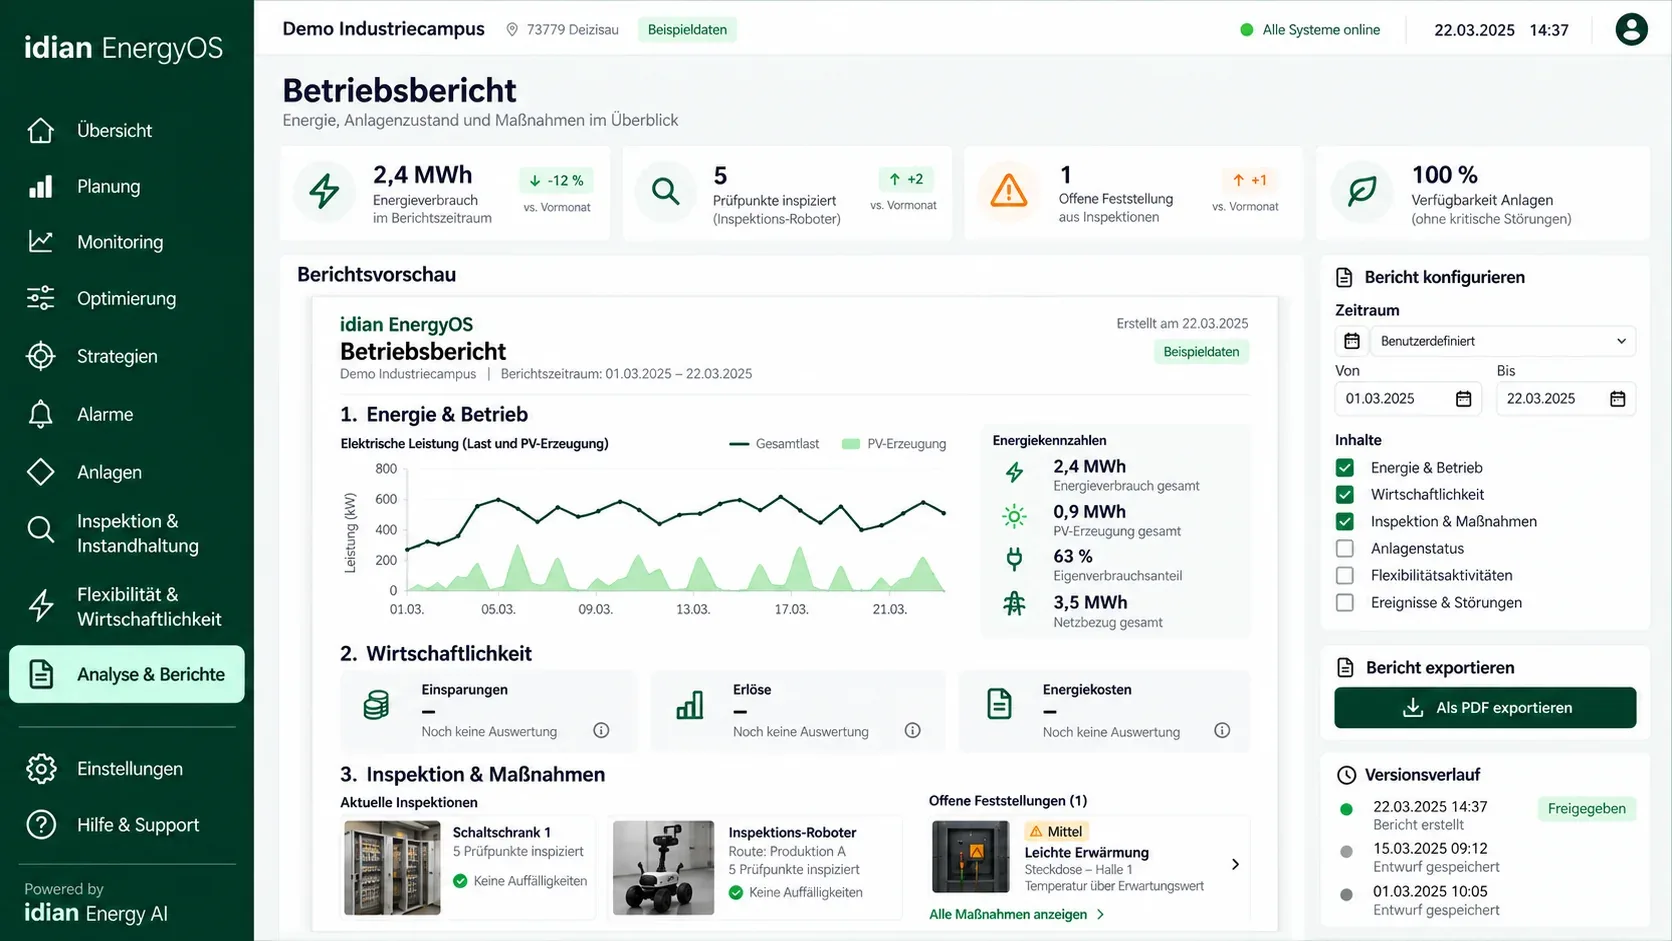Click the lightning icon for Flexibilität & Wirtschaftlichkeit
The width and height of the screenshot is (1672, 941).
pos(41,606)
